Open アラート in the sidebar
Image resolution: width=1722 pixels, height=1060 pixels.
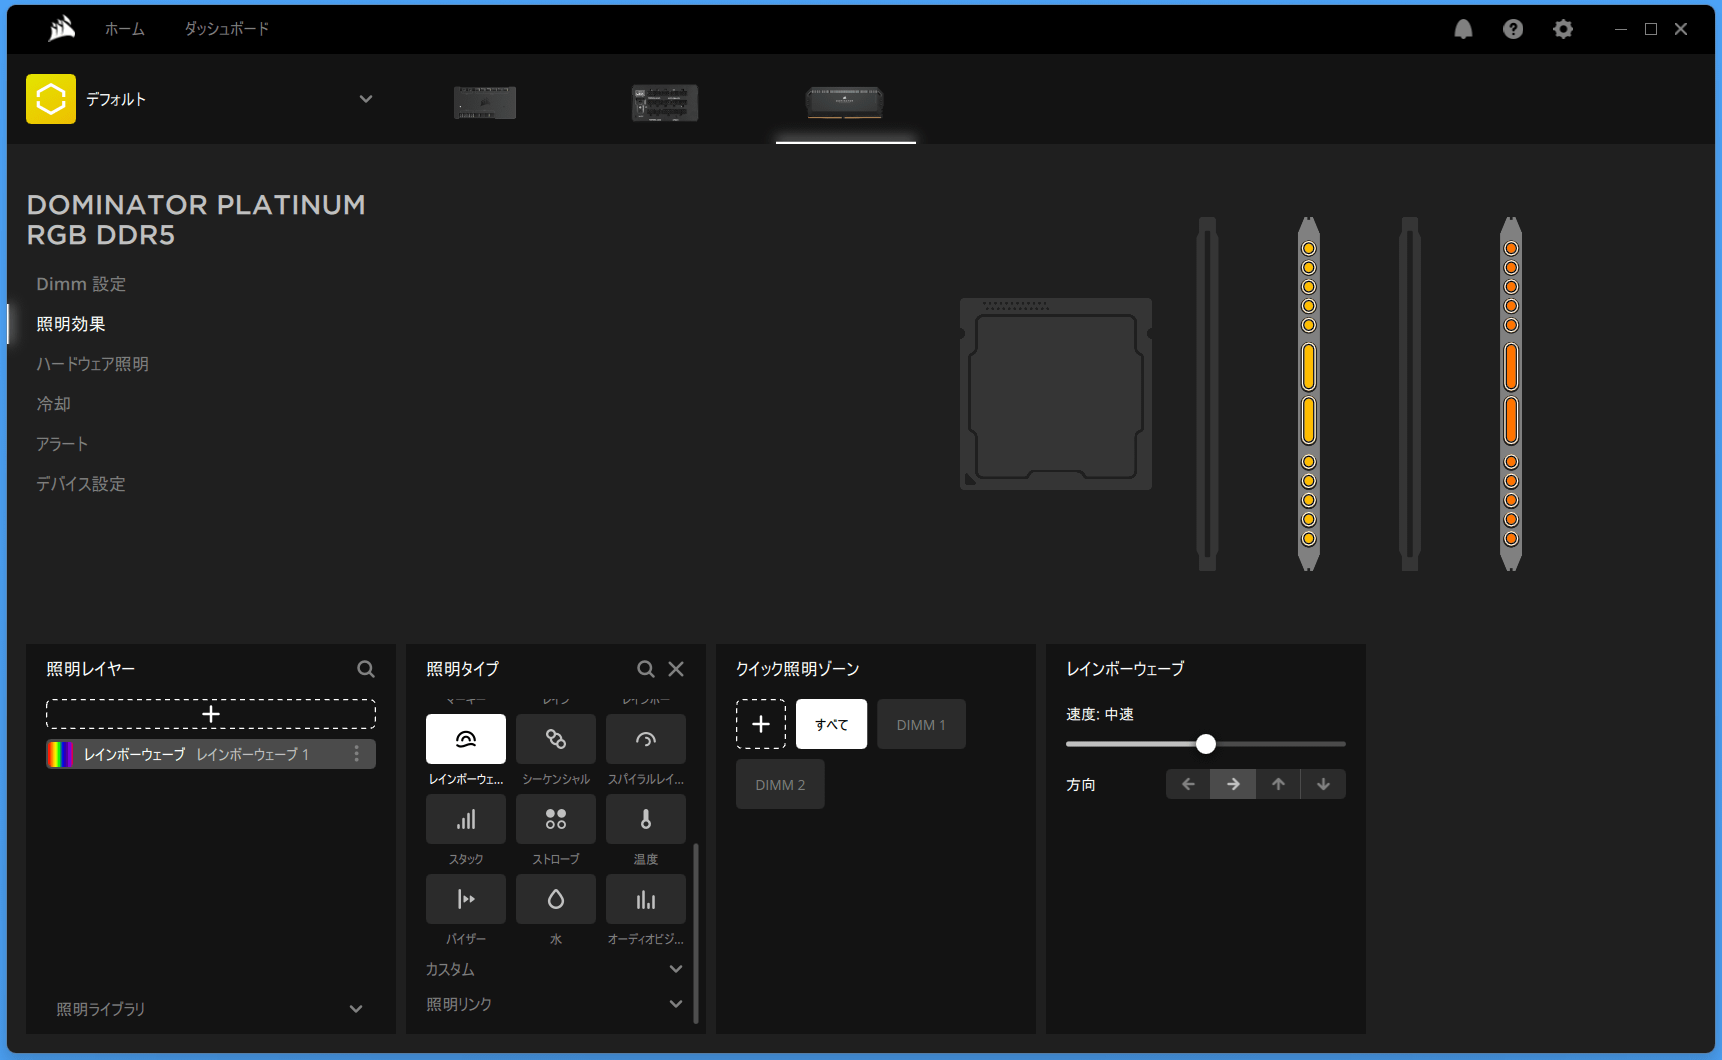click(62, 444)
